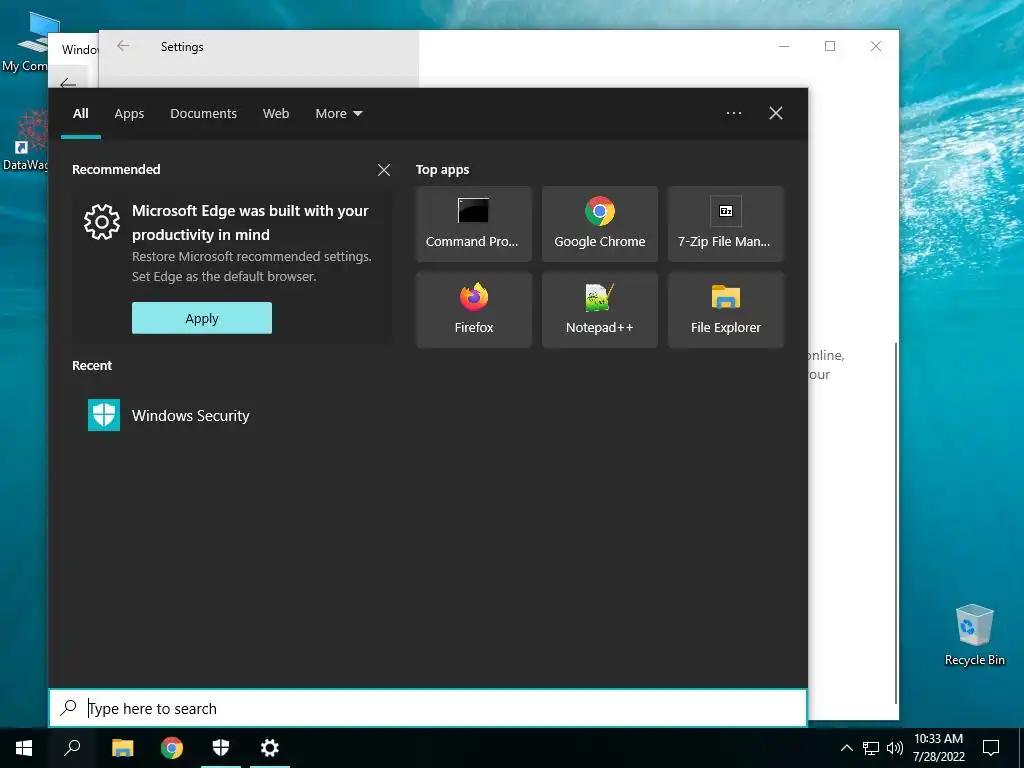Open the Windows Start menu
The width and height of the screenshot is (1024, 768).
[24, 748]
